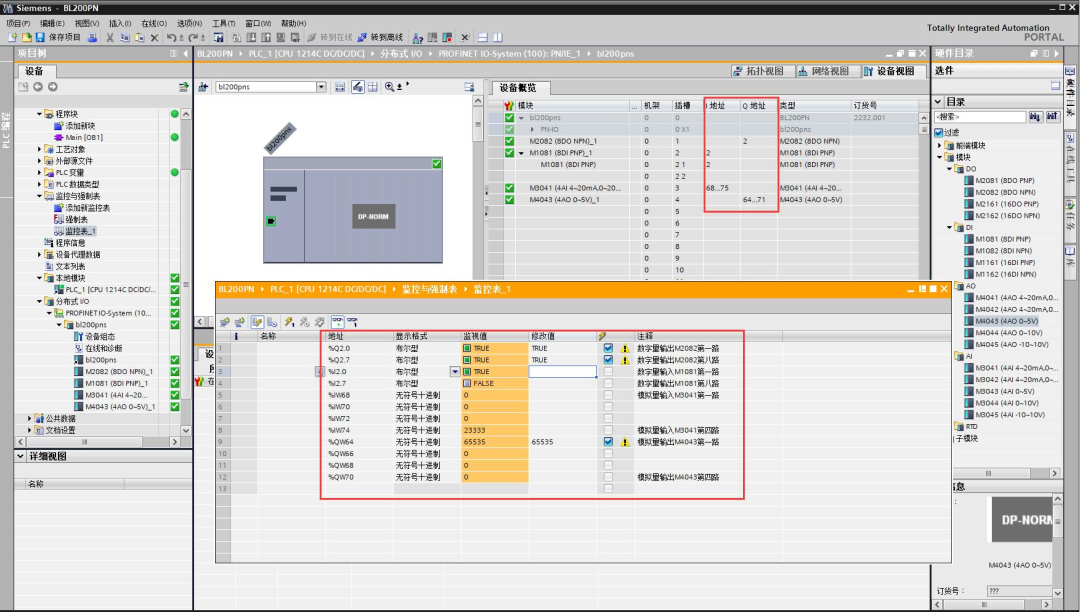The image size is (1080, 612).
Task: Click the 搜索 search field in catalog
Action: 980,117
